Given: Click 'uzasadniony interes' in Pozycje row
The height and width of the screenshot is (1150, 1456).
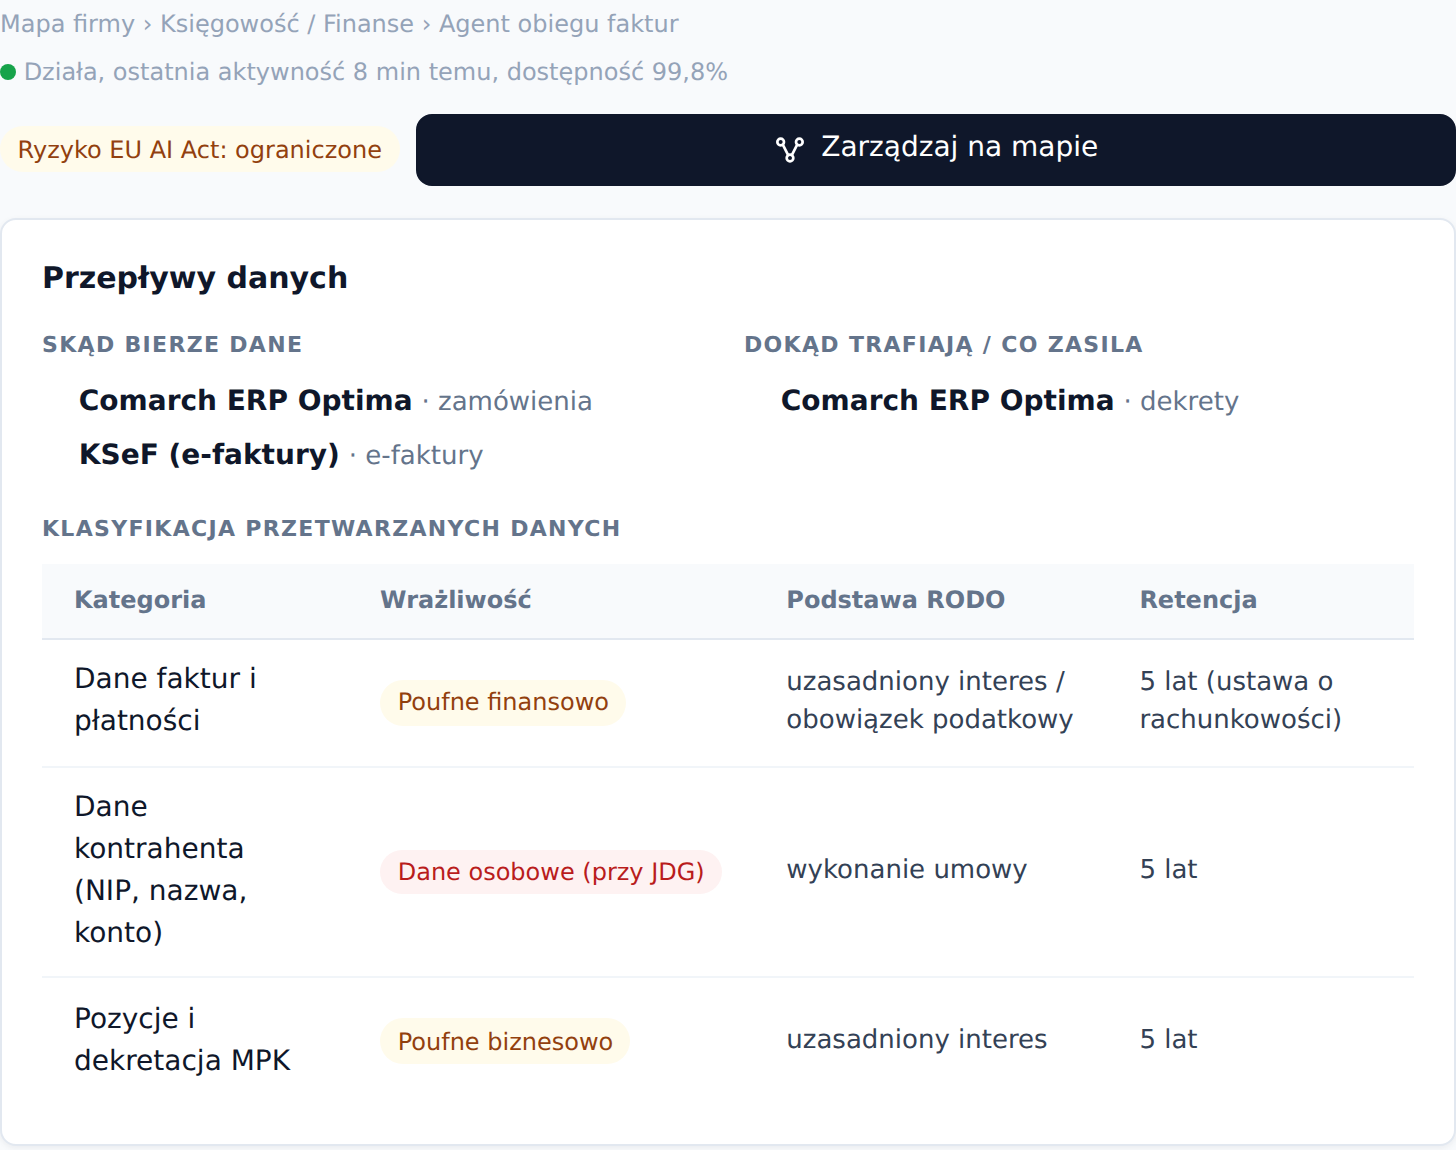Looking at the screenshot, I should pyautogui.click(x=917, y=1040).
